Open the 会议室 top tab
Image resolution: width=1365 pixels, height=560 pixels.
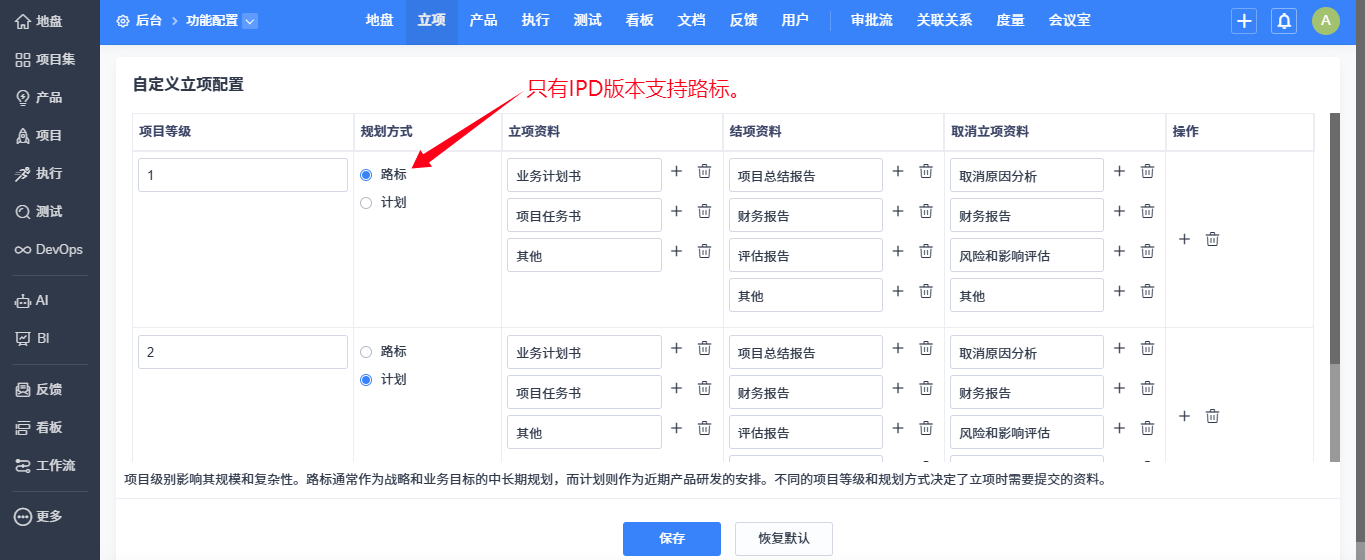[x=1070, y=20]
